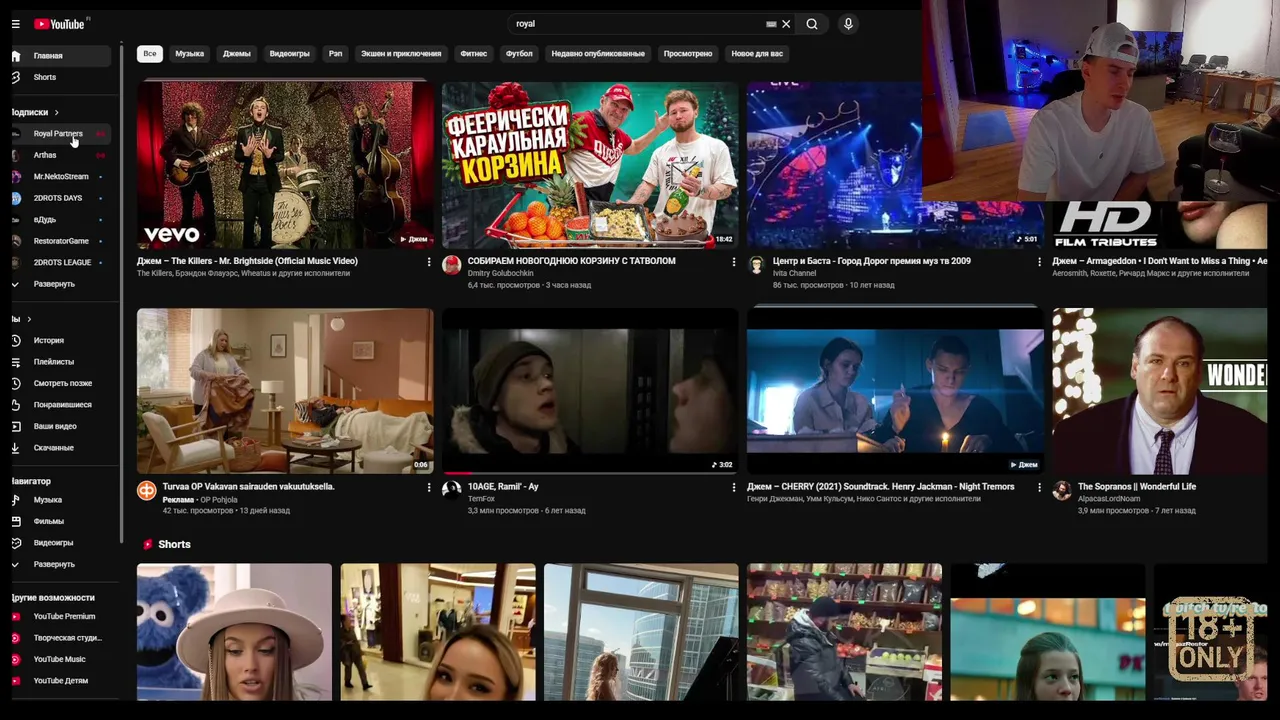The width and height of the screenshot is (1280, 720).
Task: Open TemFox channel avatar
Action: [452, 490]
